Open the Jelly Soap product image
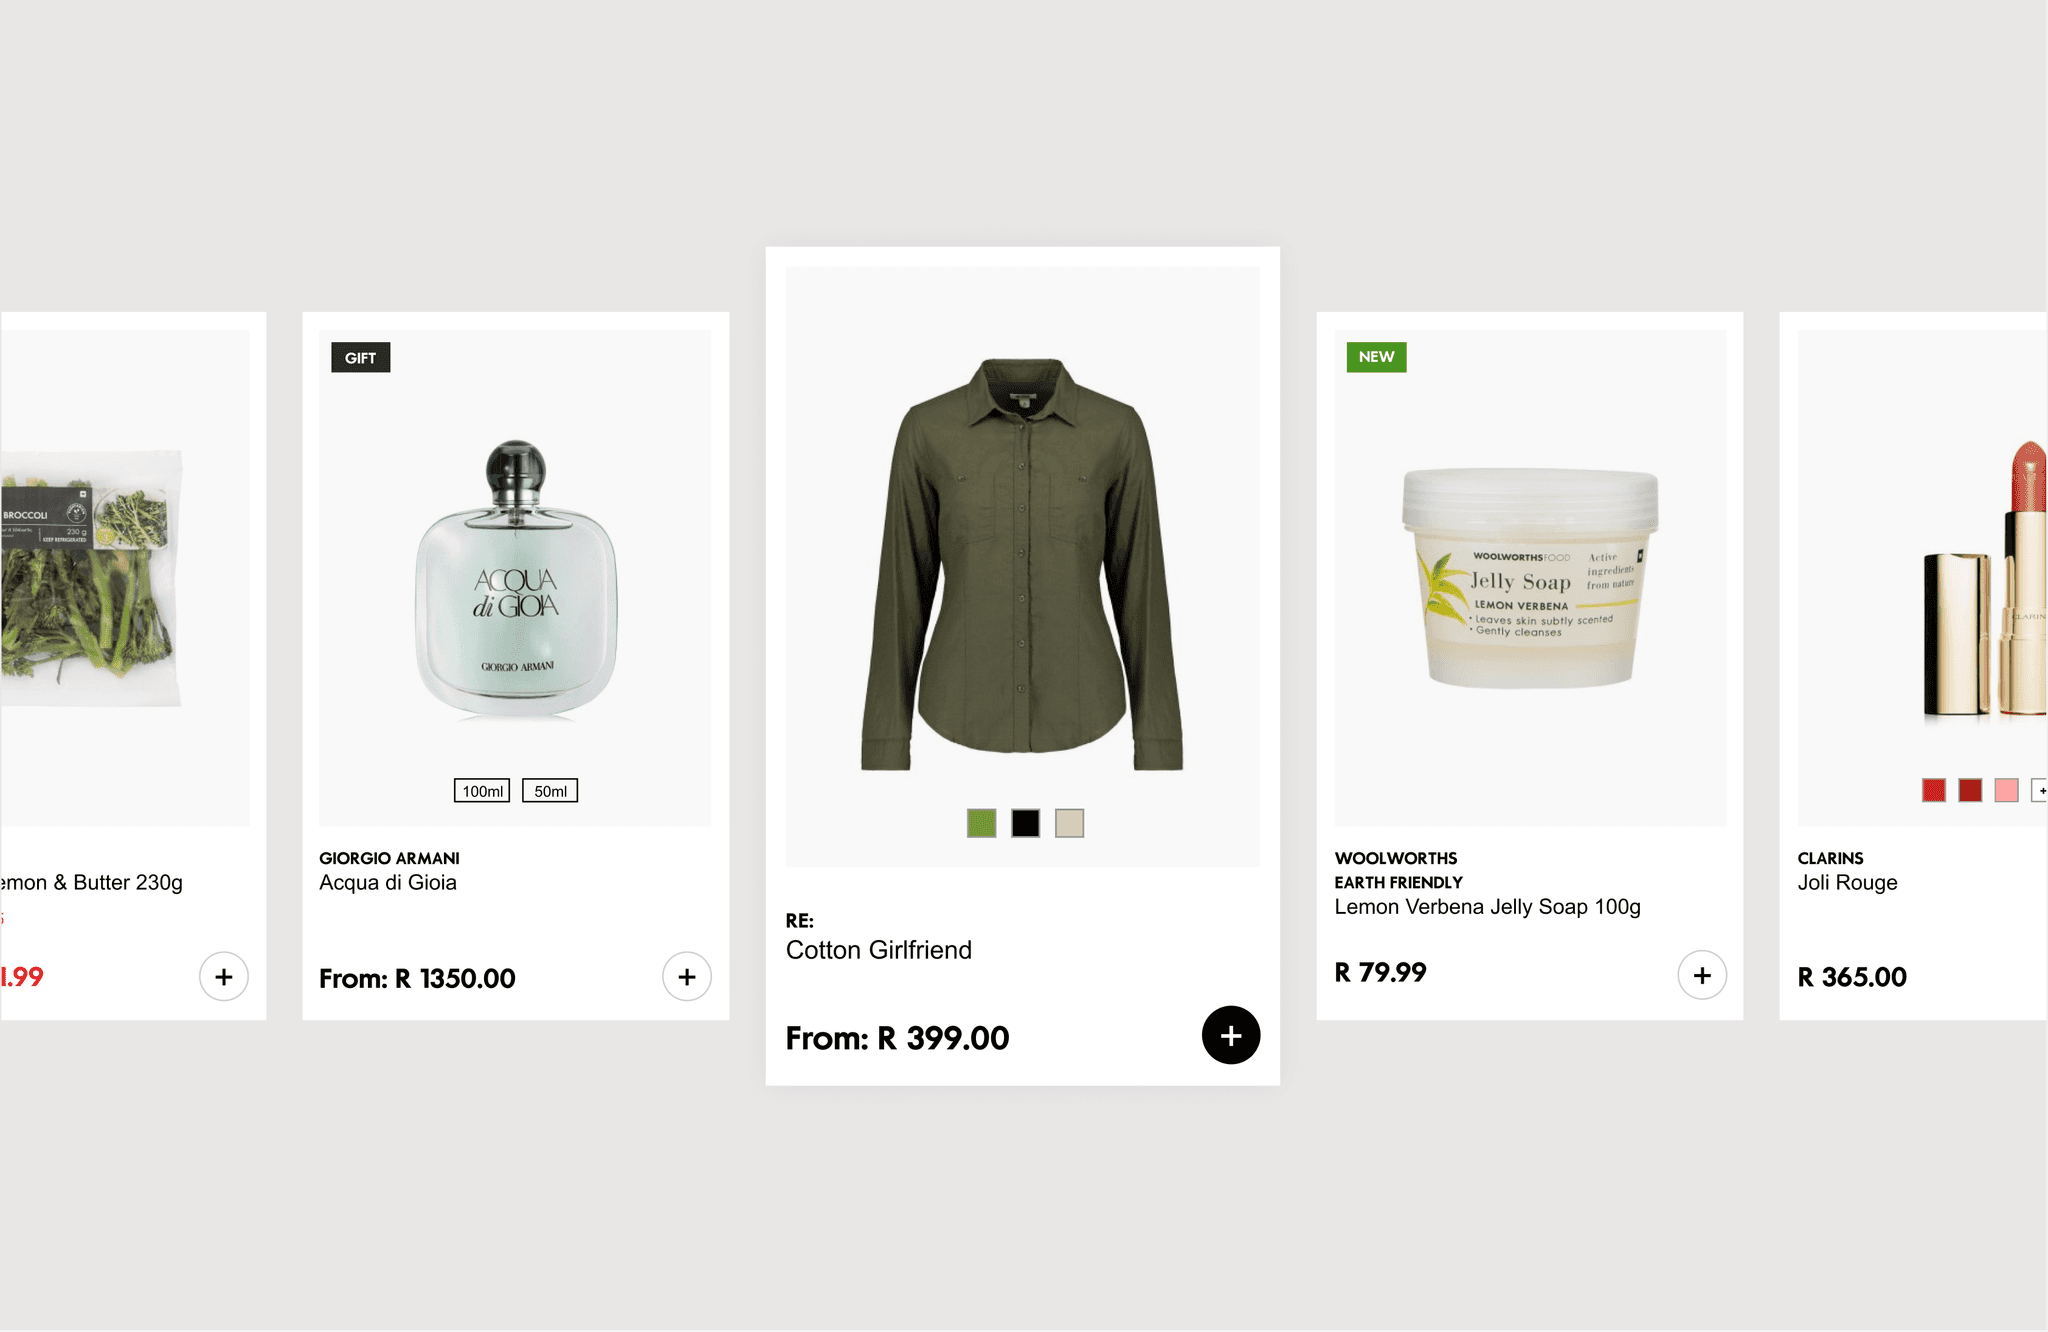The height and width of the screenshot is (1332, 2048). (1530, 578)
